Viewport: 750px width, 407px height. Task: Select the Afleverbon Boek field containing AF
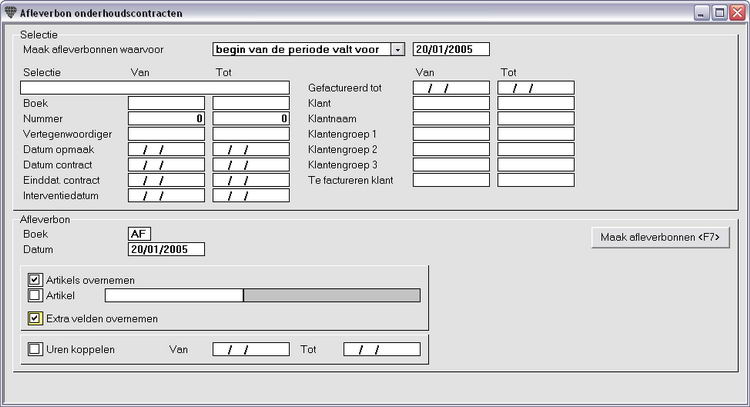tap(140, 234)
